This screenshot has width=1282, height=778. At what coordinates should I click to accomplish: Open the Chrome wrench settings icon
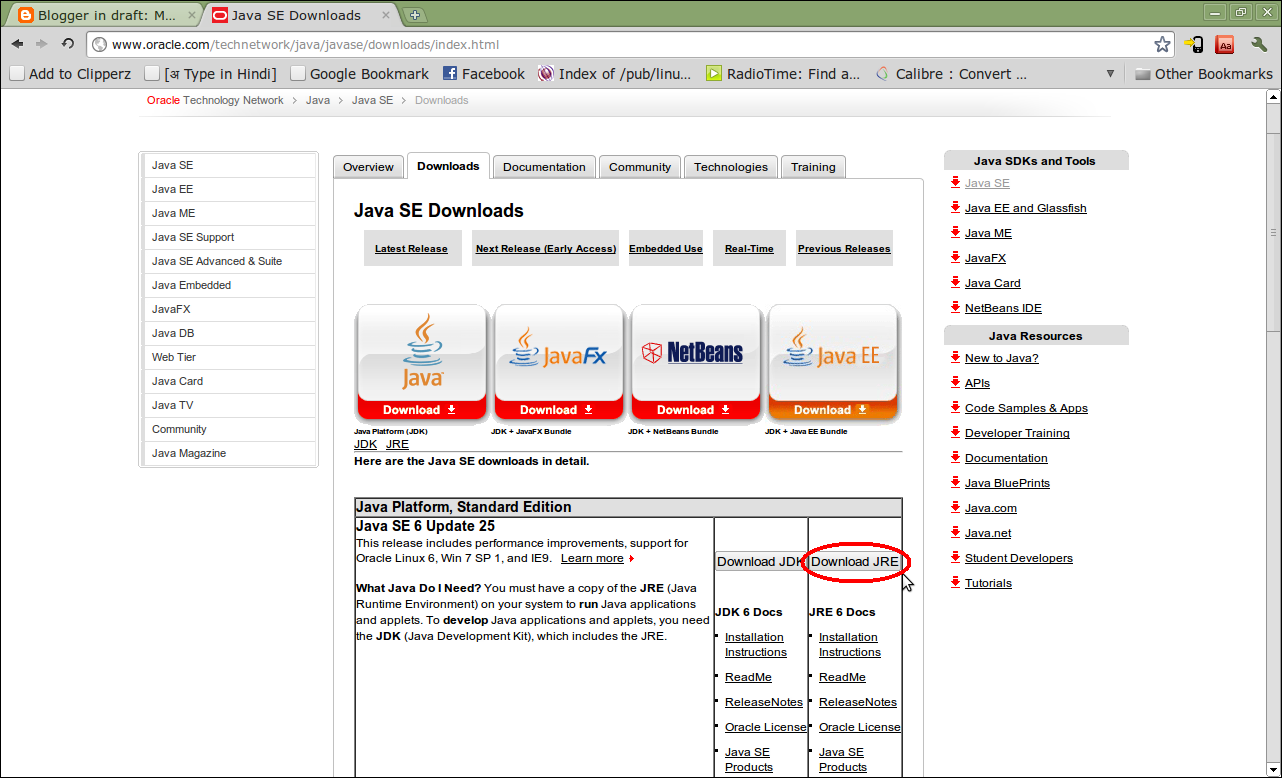click(x=1259, y=45)
